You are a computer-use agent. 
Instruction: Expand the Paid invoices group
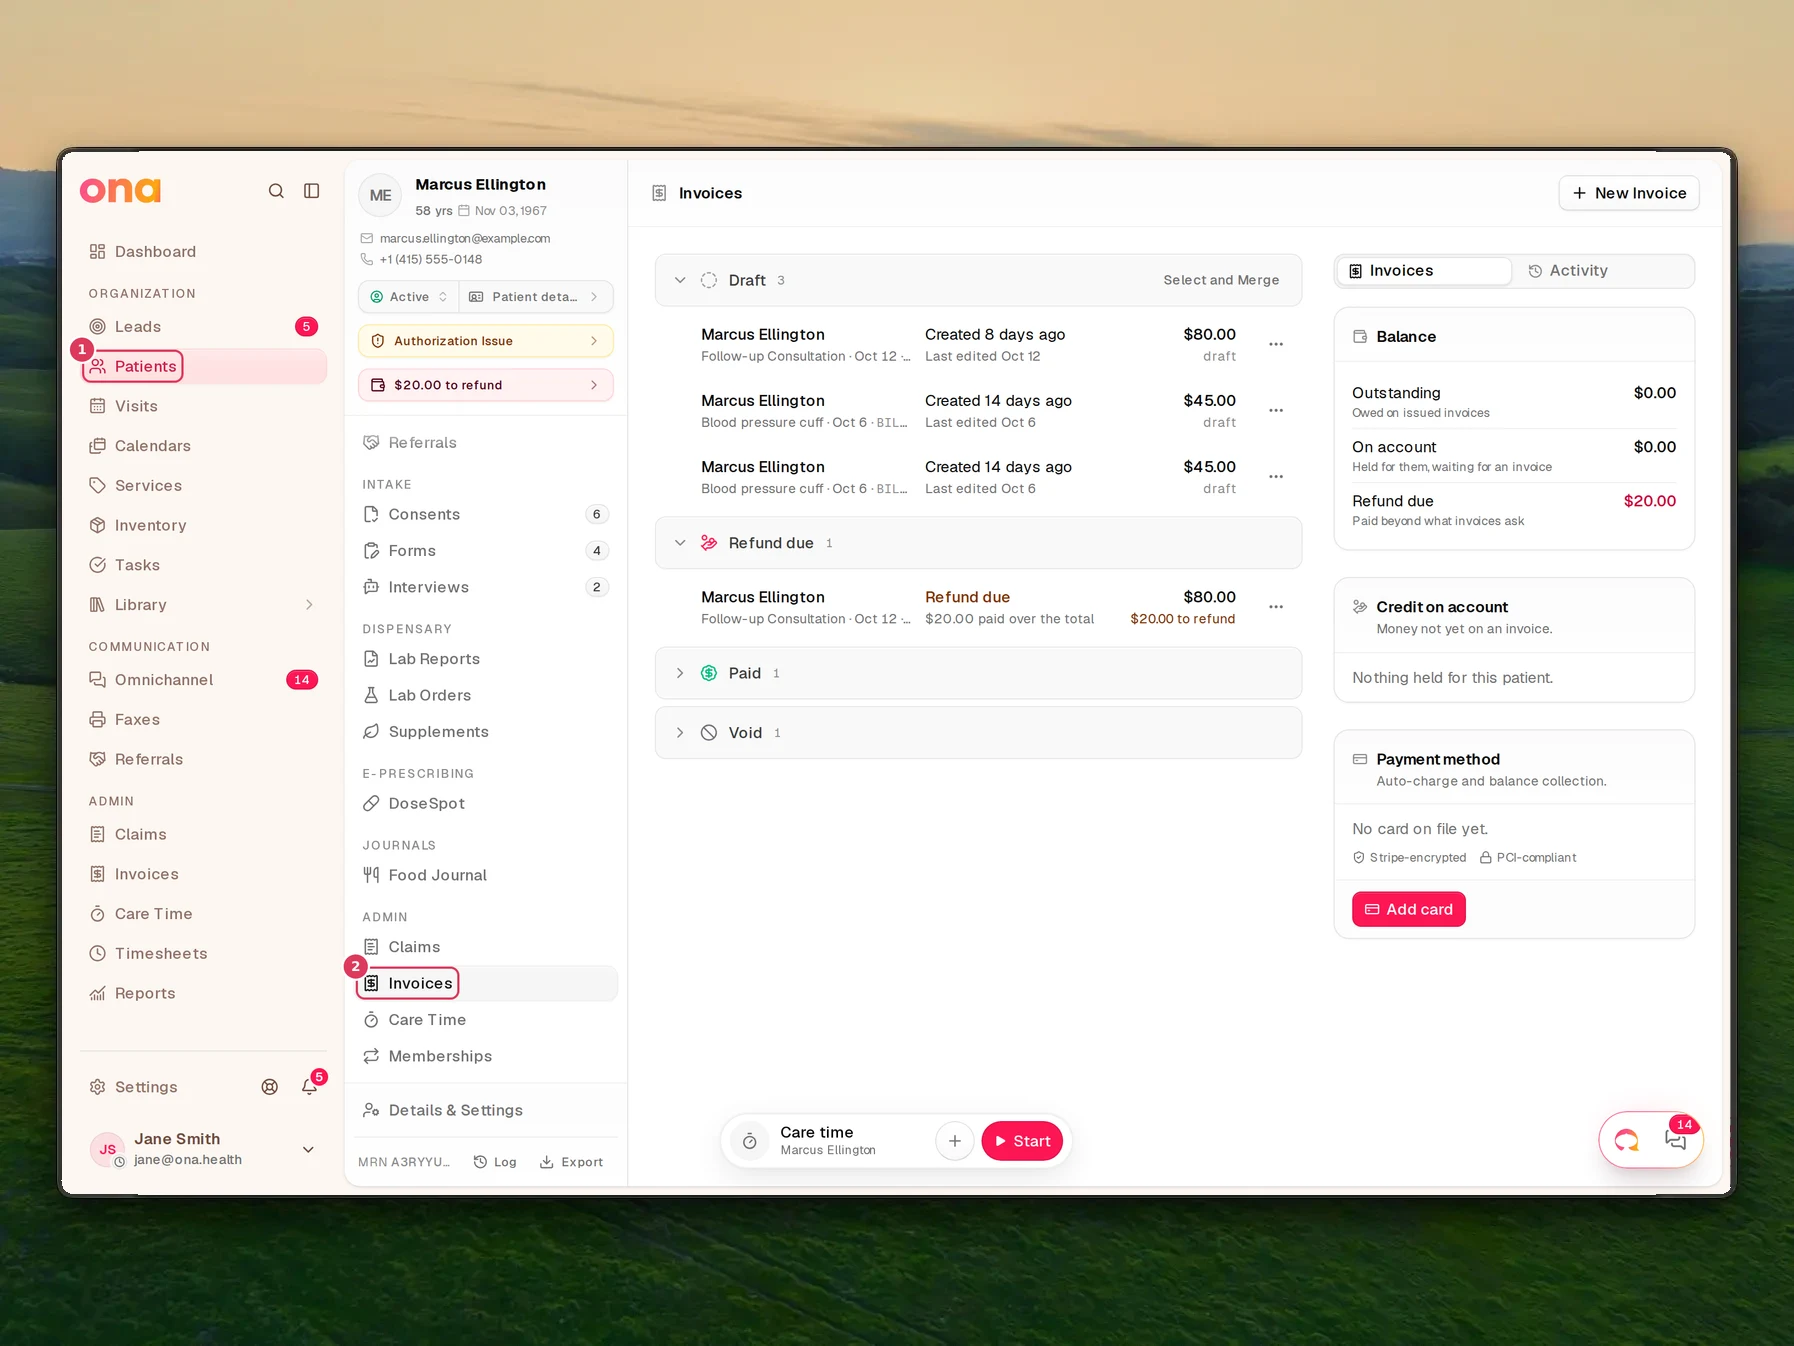pyautogui.click(x=680, y=673)
